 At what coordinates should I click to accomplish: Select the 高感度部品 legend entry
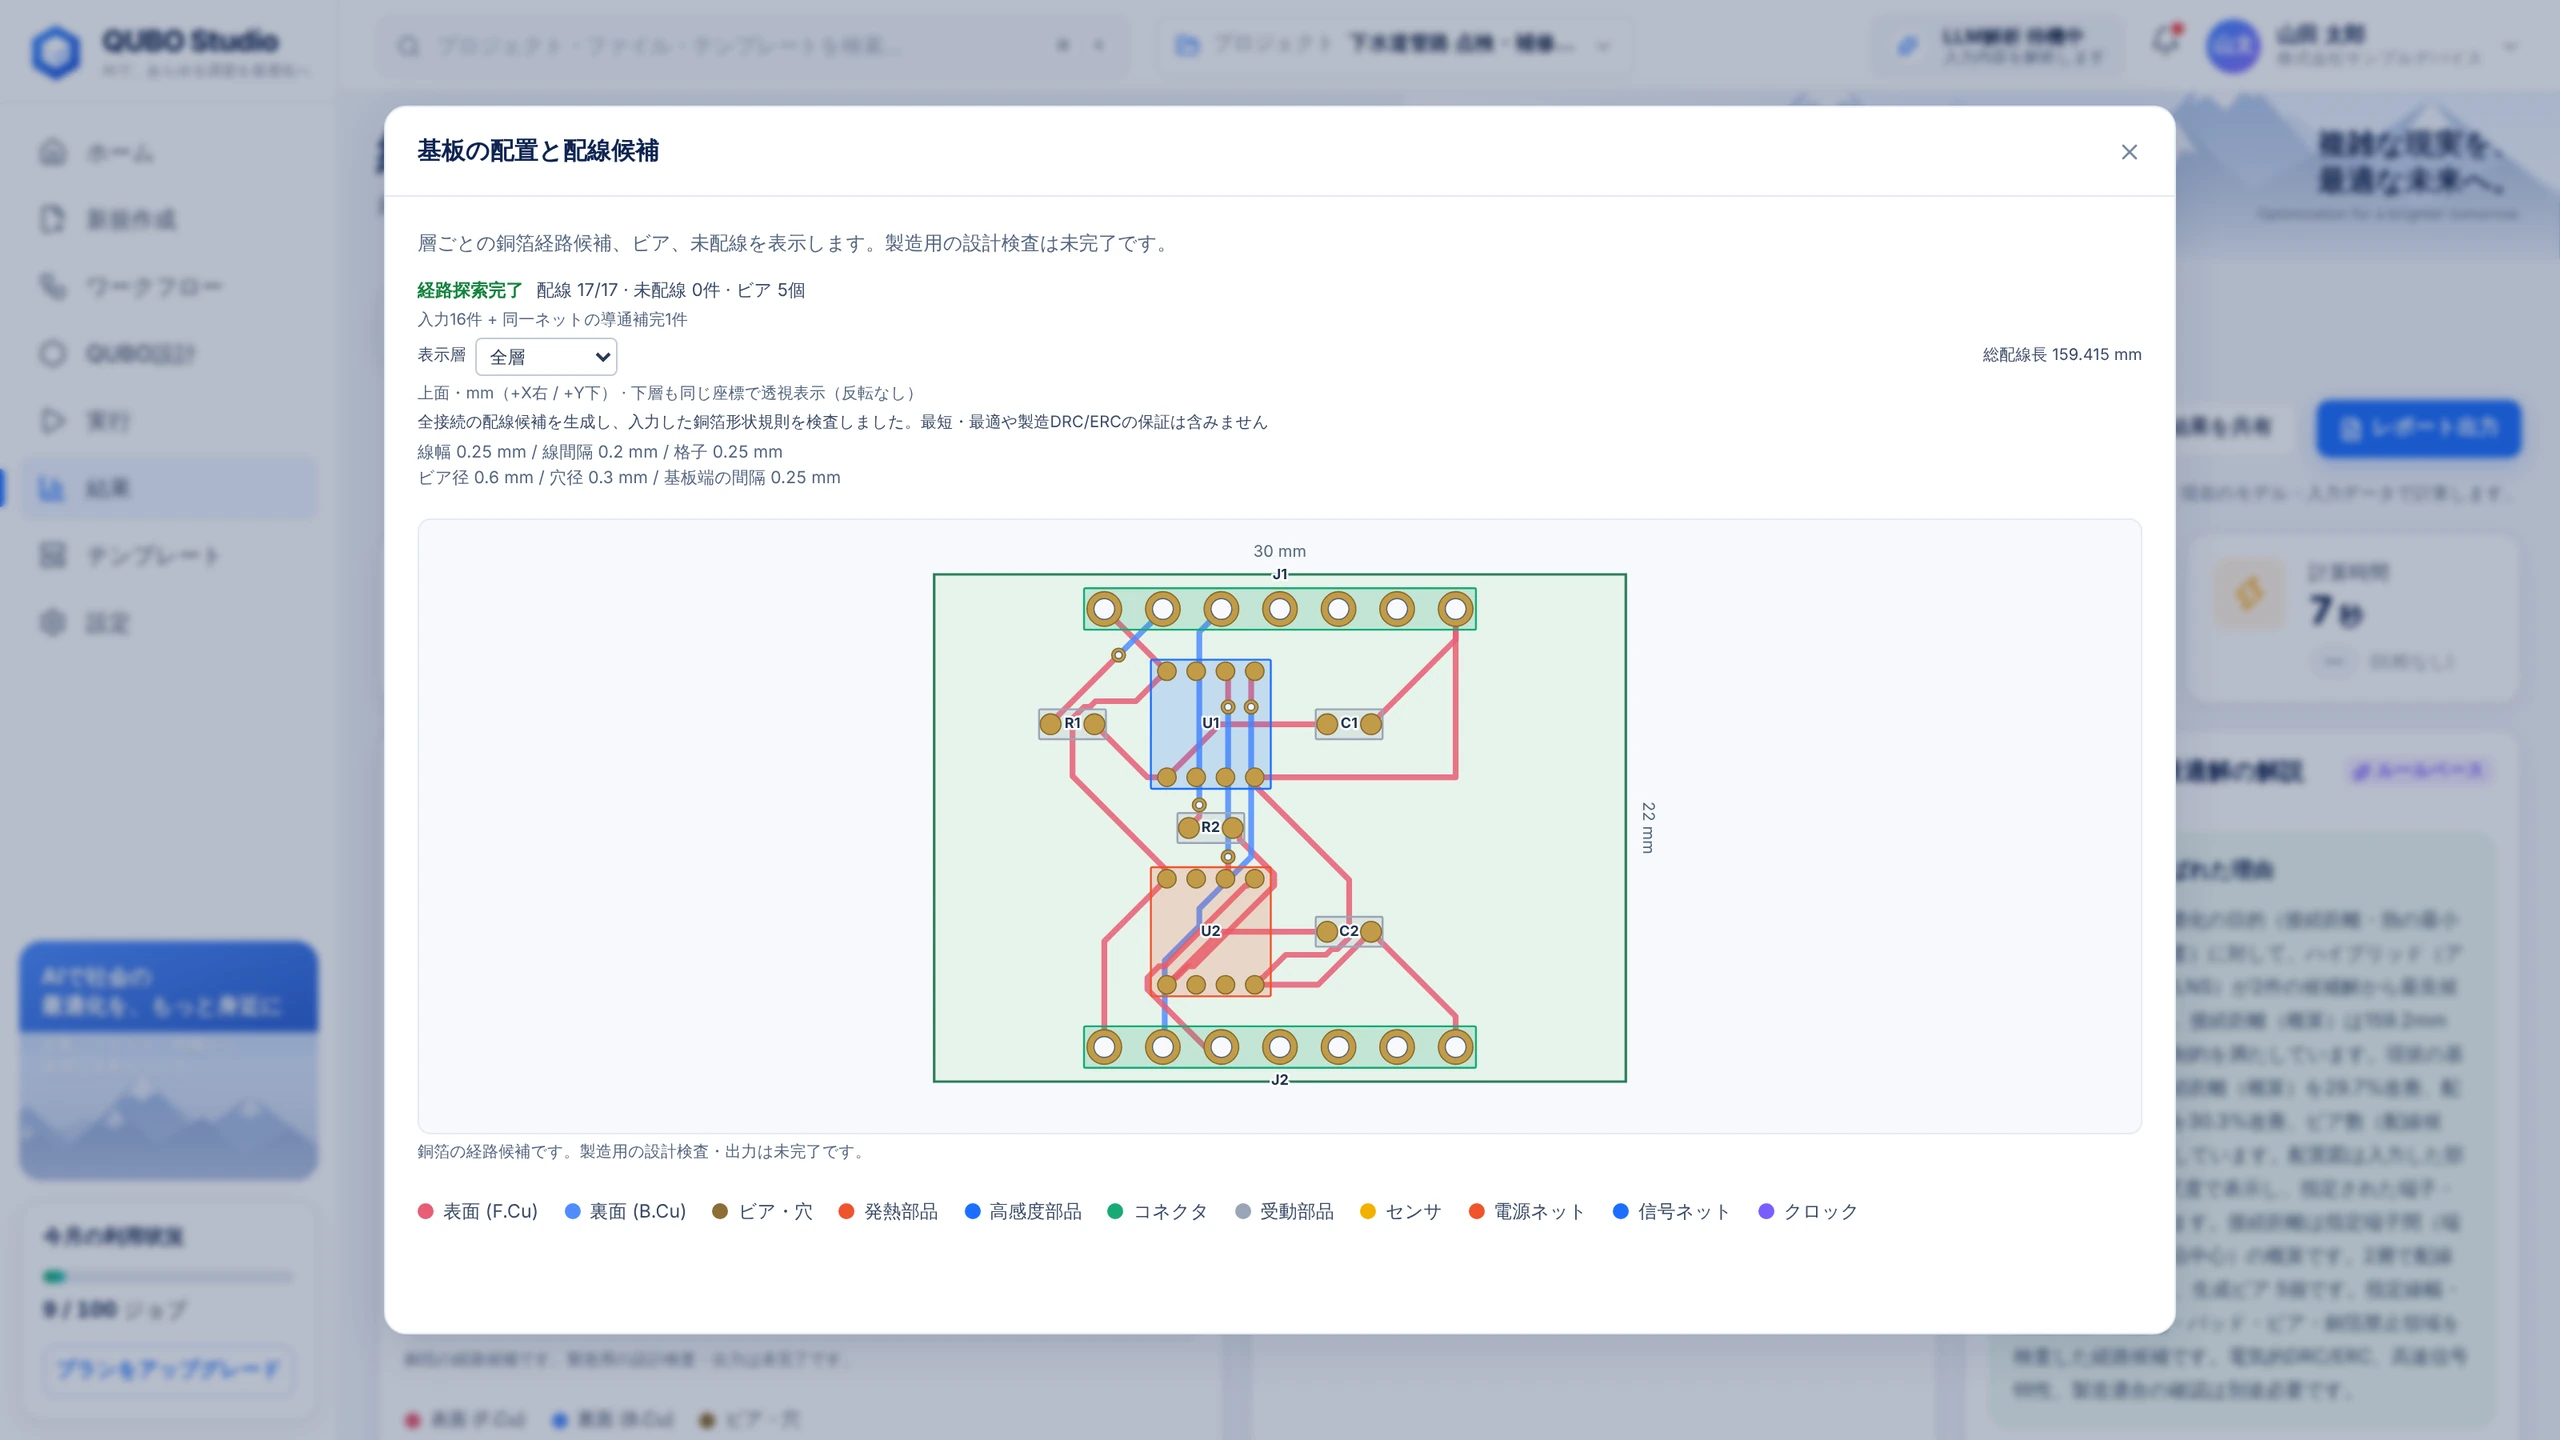coord(1022,1211)
